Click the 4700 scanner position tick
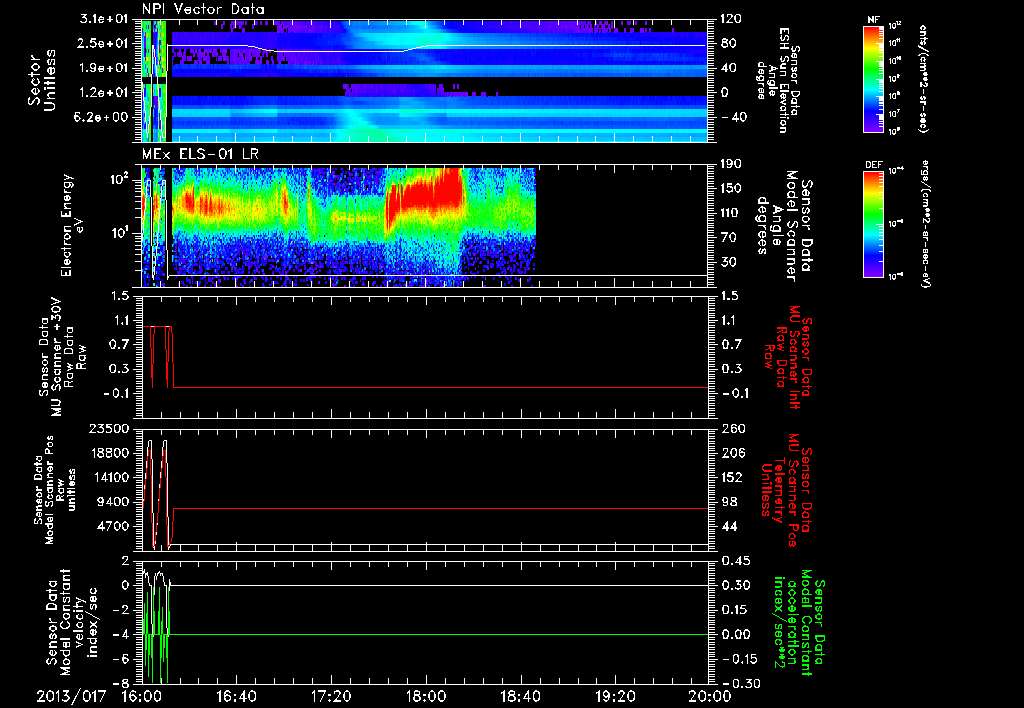Screen dimensions: 1024x708 (x=114, y=526)
